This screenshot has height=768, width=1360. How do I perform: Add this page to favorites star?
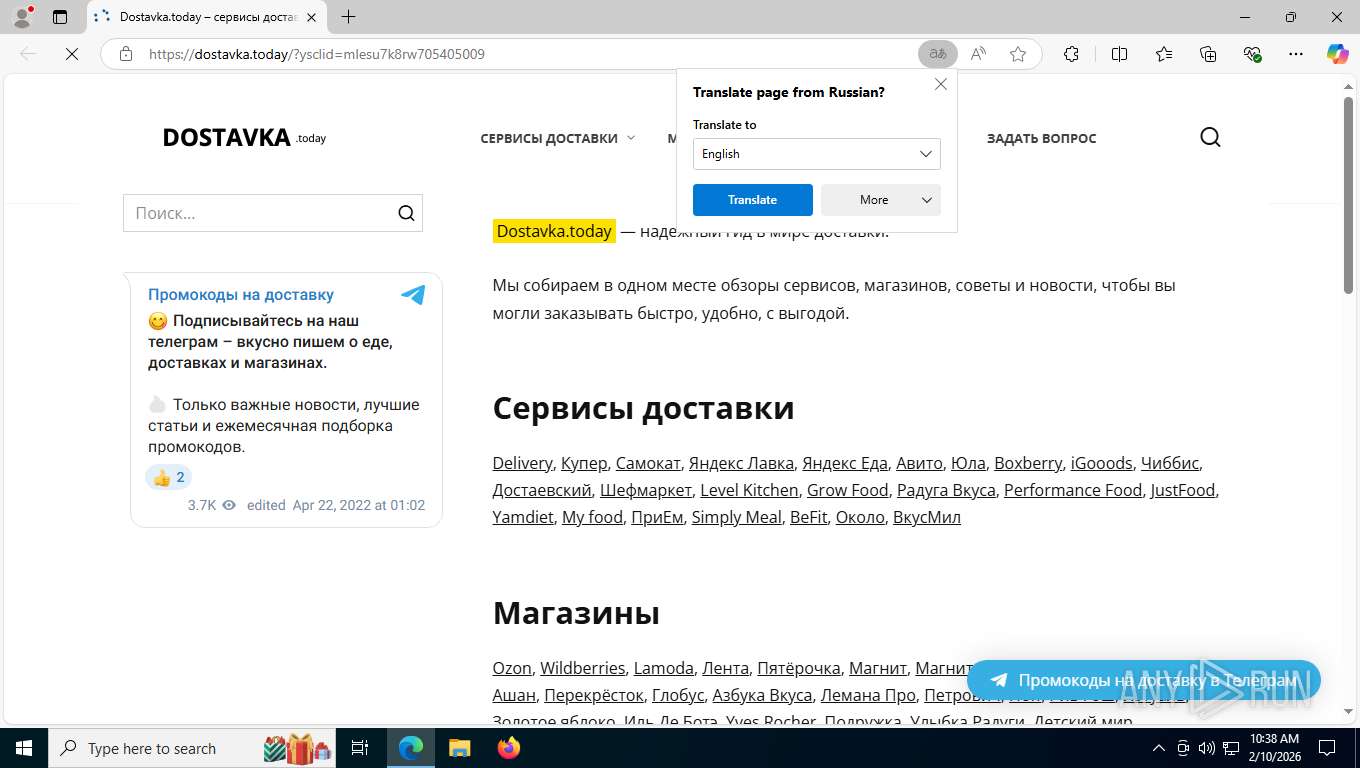(1018, 54)
